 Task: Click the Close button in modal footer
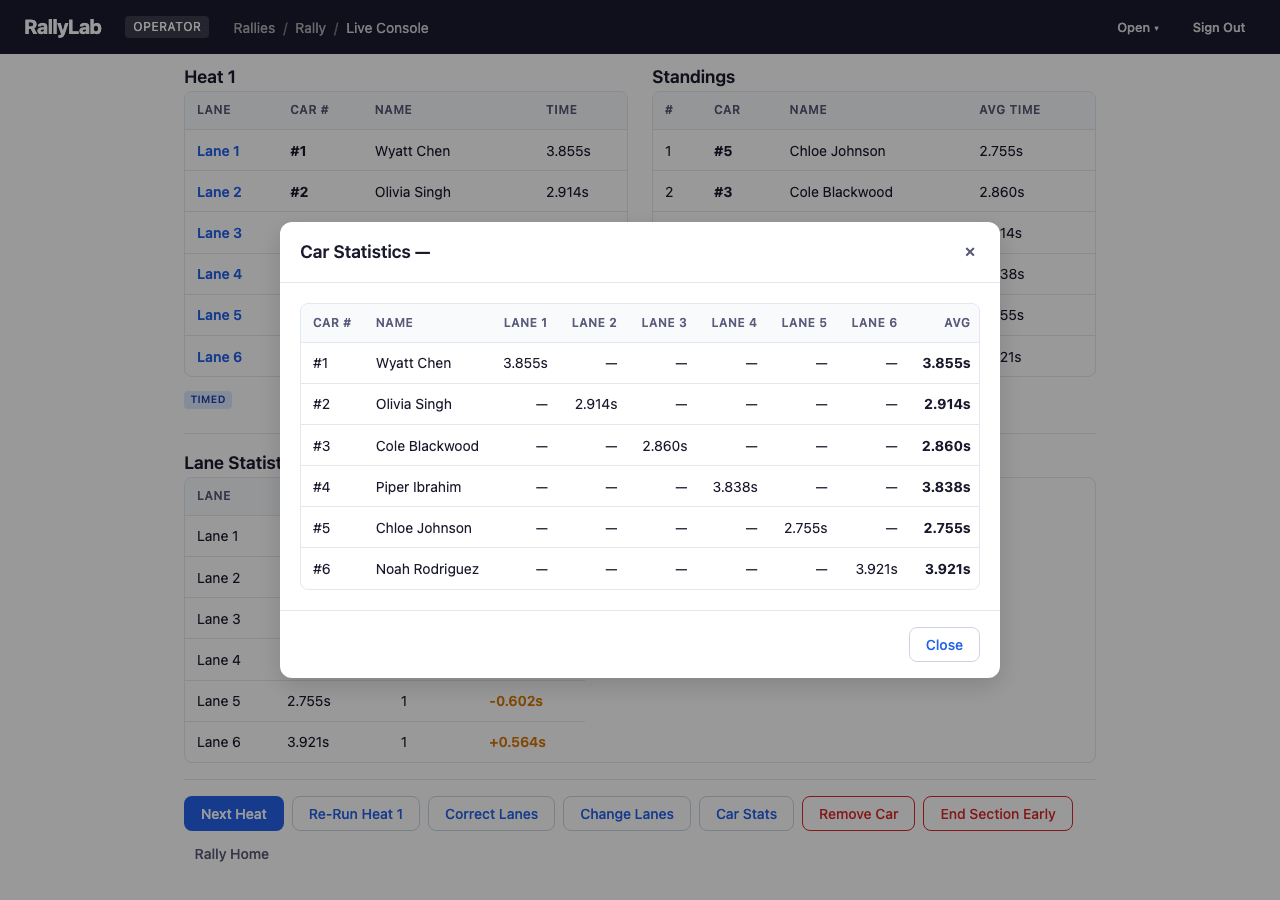coord(943,645)
